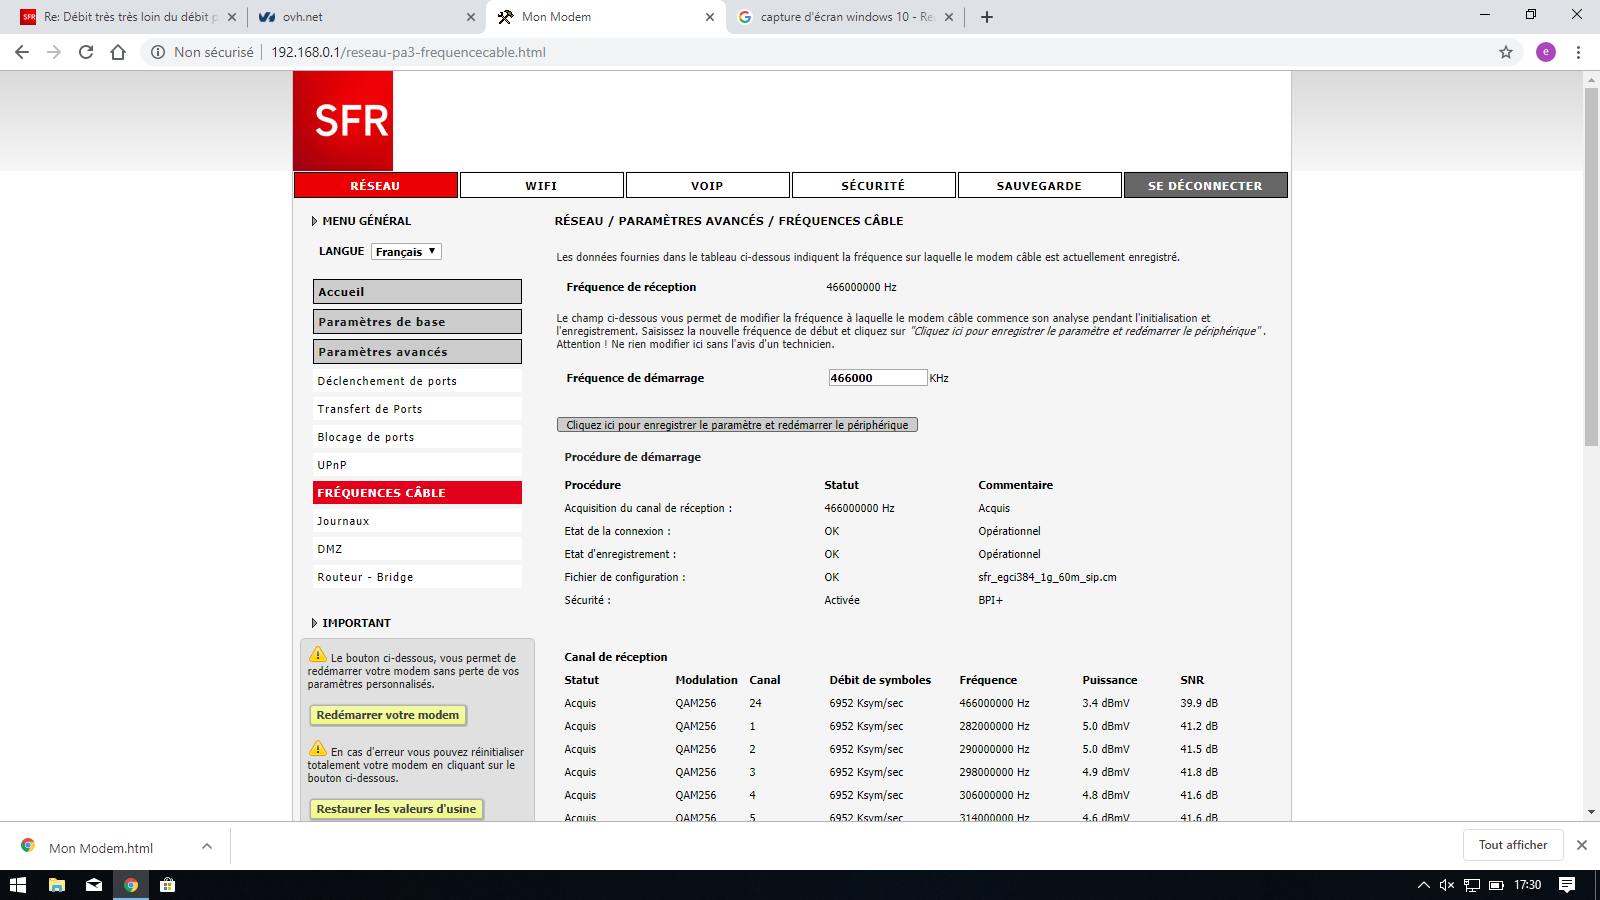Click the site info icon beside Non sécurisé
The image size is (1600, 900).
click(x=158, y=52)
